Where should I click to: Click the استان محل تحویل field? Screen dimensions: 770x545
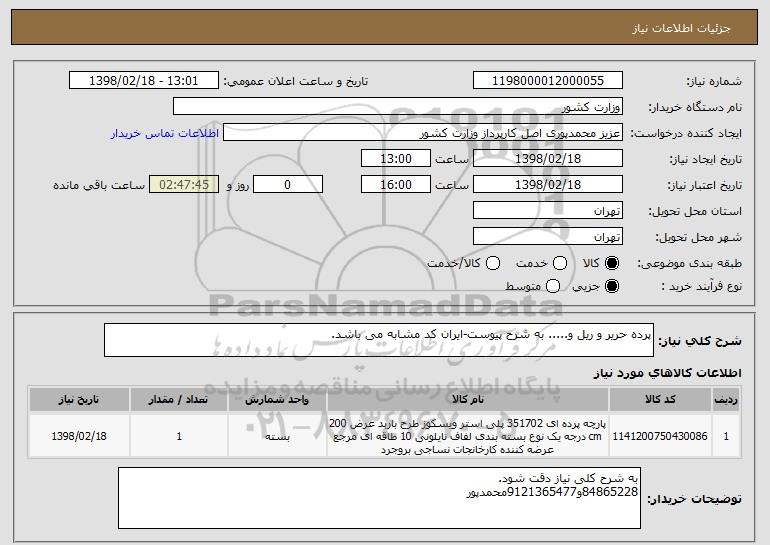pyautogui.click(x=548, y=211)
